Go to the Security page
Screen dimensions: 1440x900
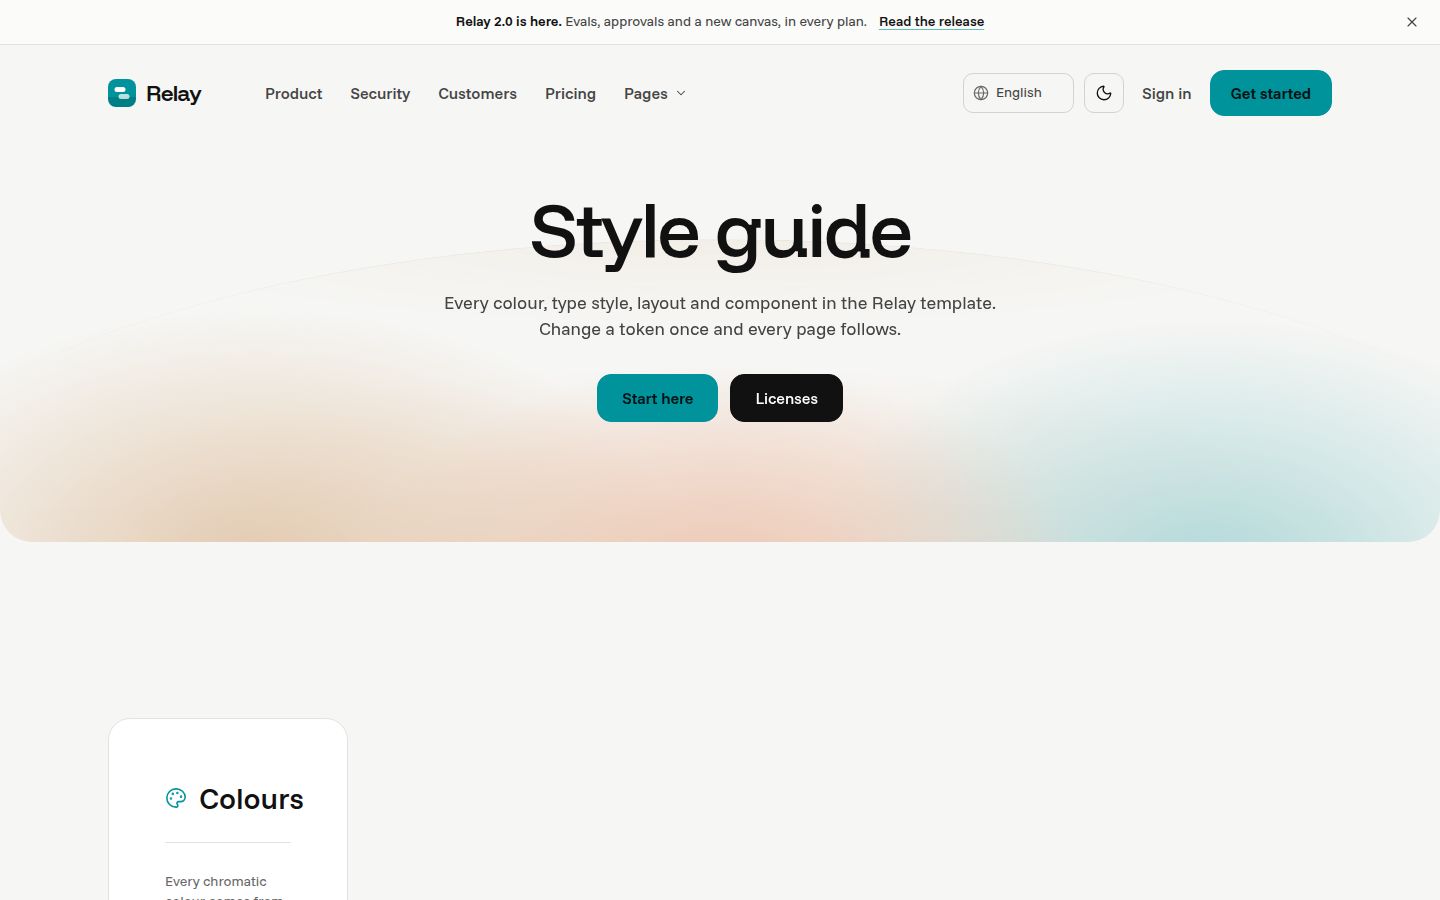click(x=380, y=93)
